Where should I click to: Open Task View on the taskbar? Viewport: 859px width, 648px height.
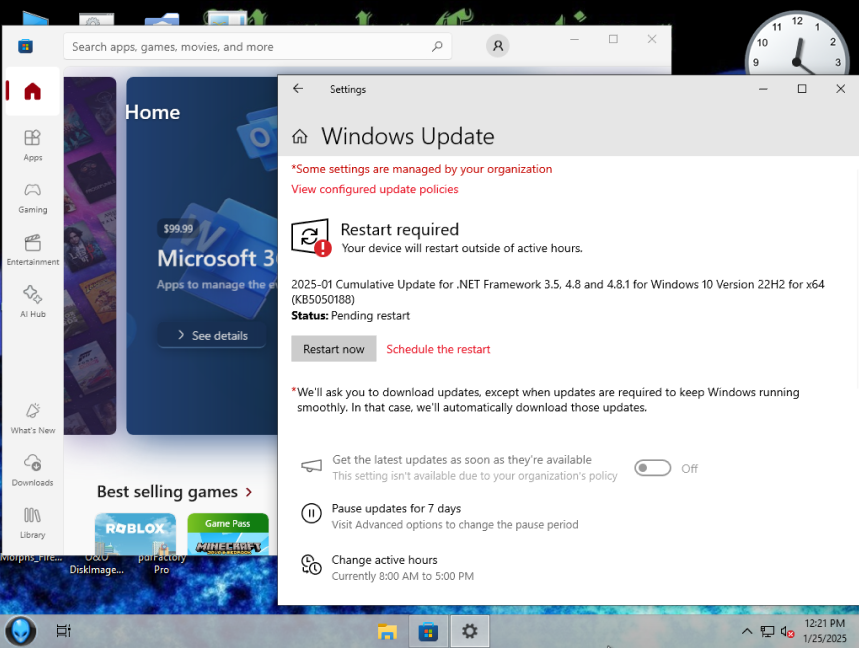[64, 631]
